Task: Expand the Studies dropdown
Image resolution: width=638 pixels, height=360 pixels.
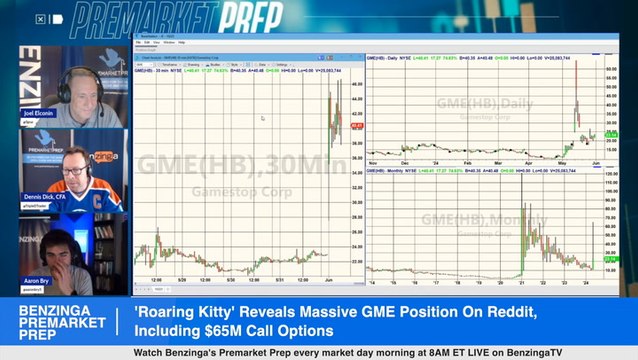Action: click(215, 65)
